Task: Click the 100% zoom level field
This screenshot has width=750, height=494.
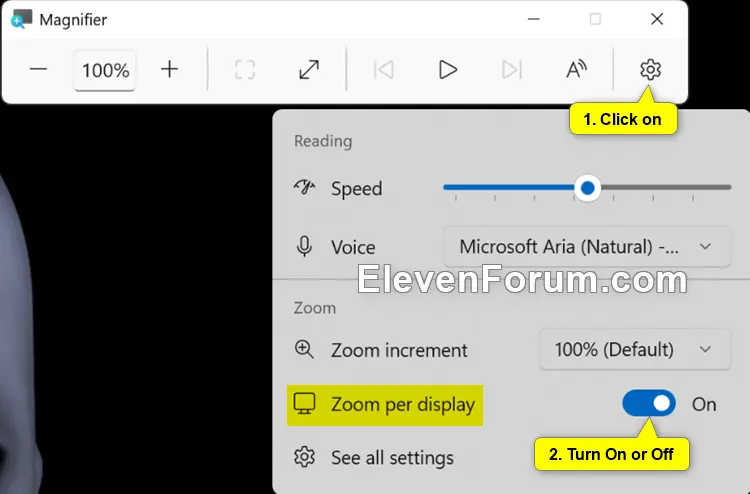Action: [x=105, y=70]
